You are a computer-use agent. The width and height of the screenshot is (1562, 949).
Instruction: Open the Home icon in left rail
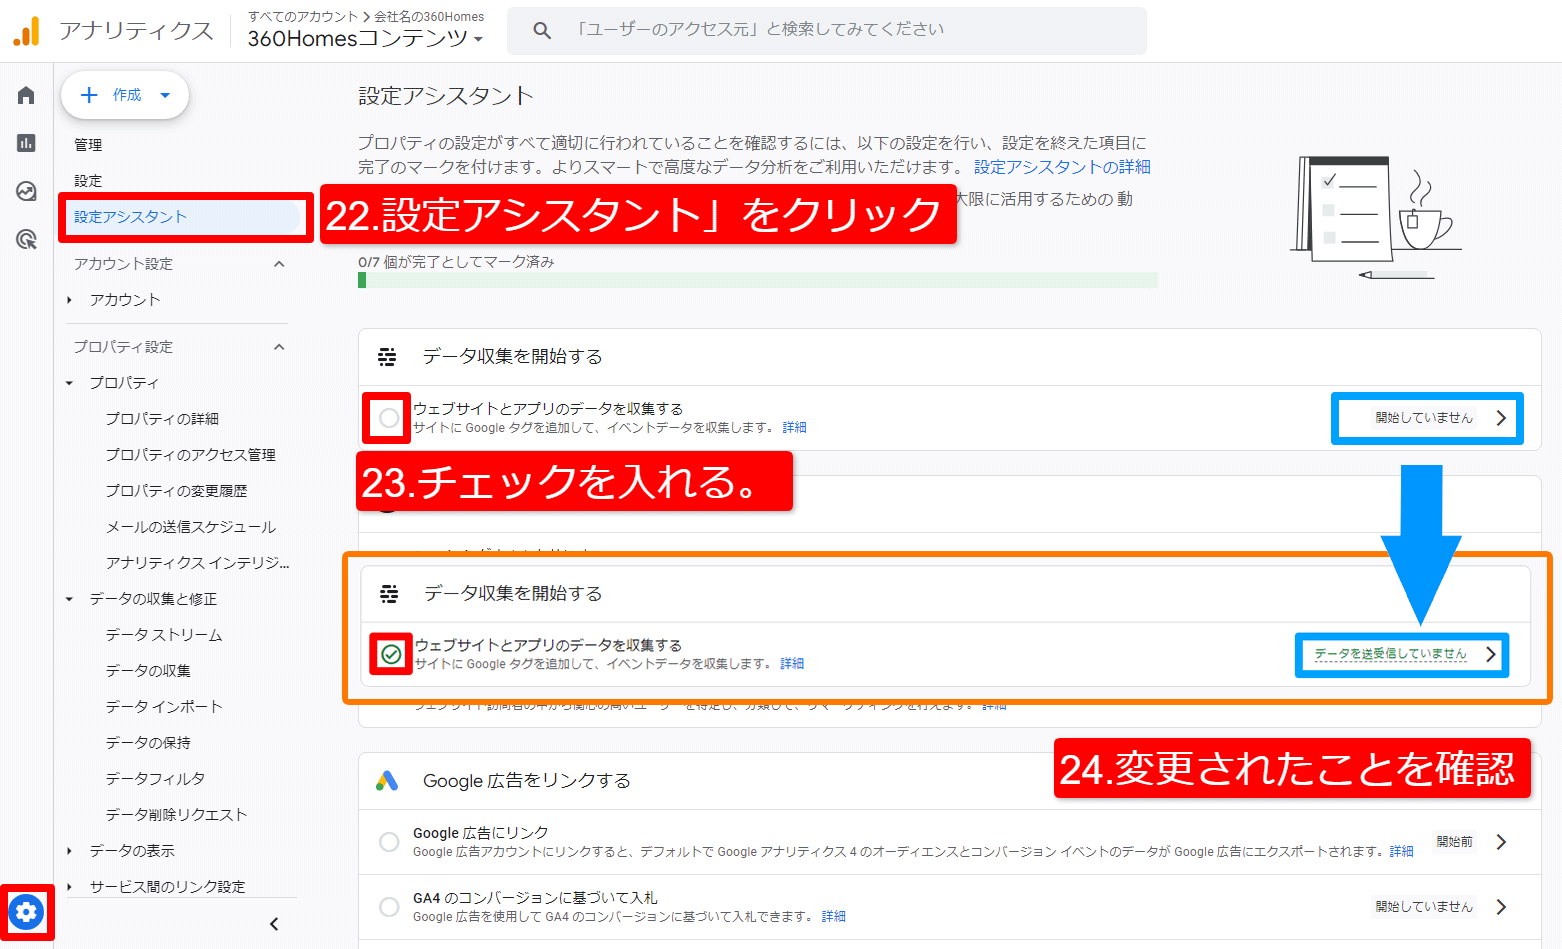[26, 95]
